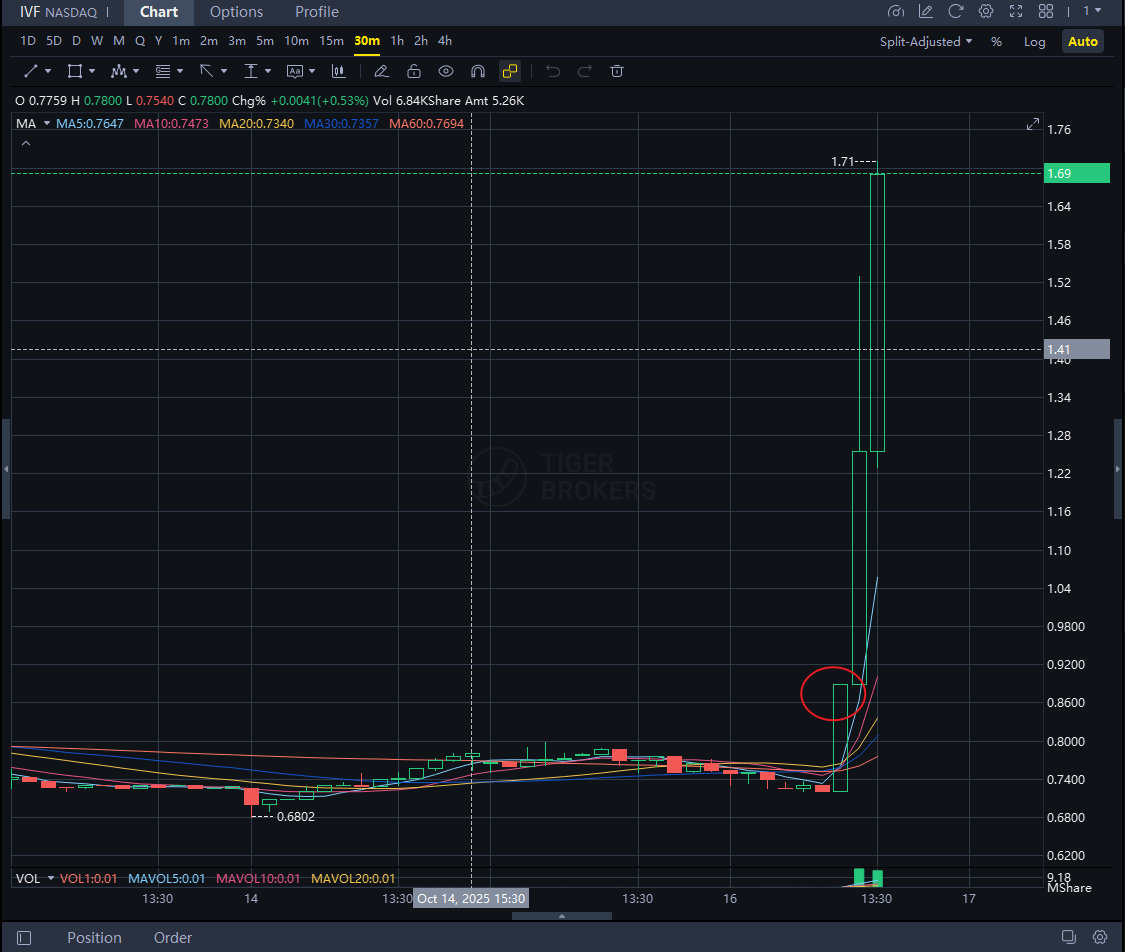Select the 5D timeframe
The width and height of the screenshot is (1125, 952).
click(x=54, y=41)
